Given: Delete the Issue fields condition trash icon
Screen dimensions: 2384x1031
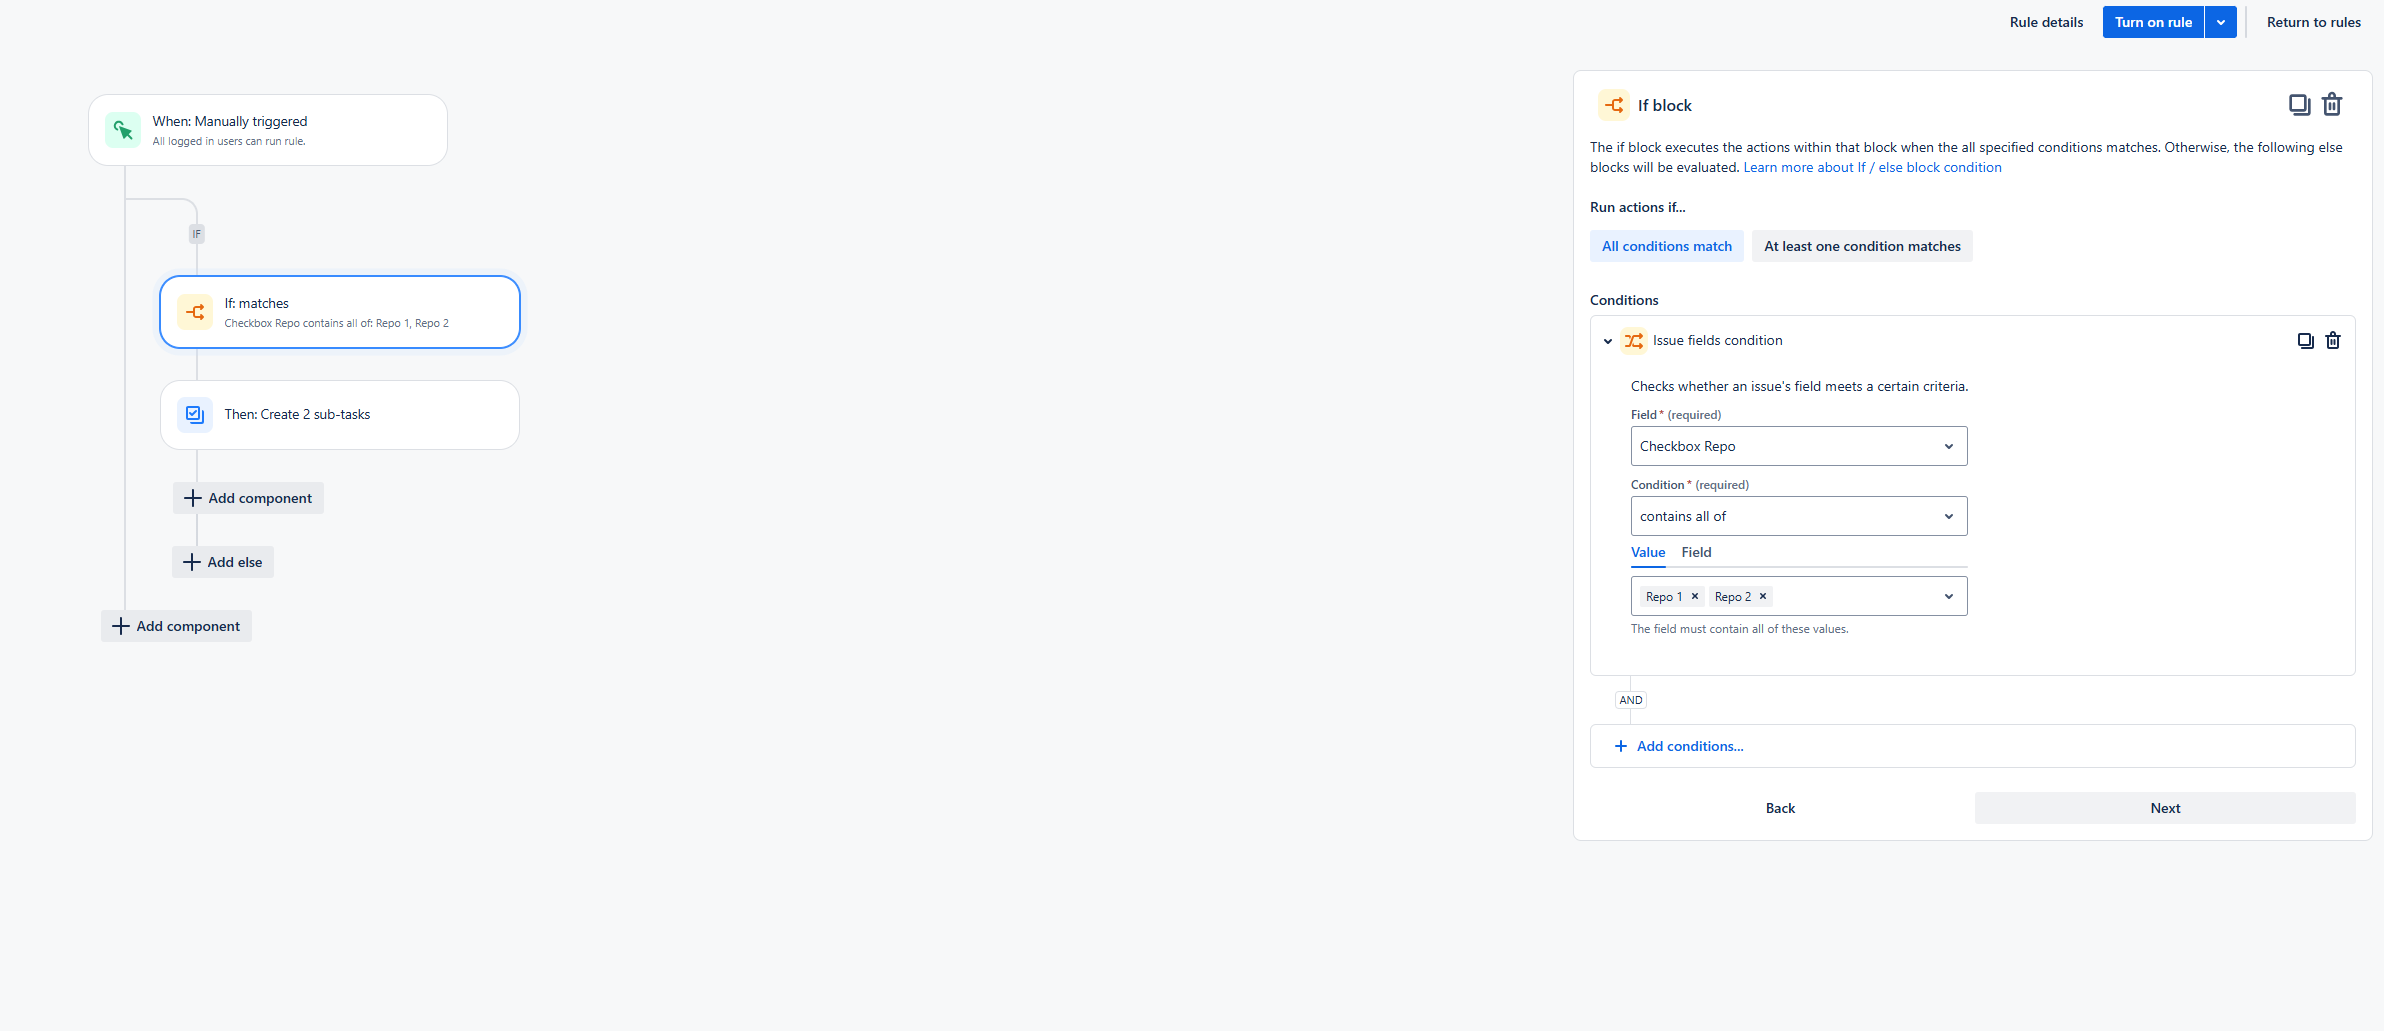Looking at the screenshot, I should 2333,340.
